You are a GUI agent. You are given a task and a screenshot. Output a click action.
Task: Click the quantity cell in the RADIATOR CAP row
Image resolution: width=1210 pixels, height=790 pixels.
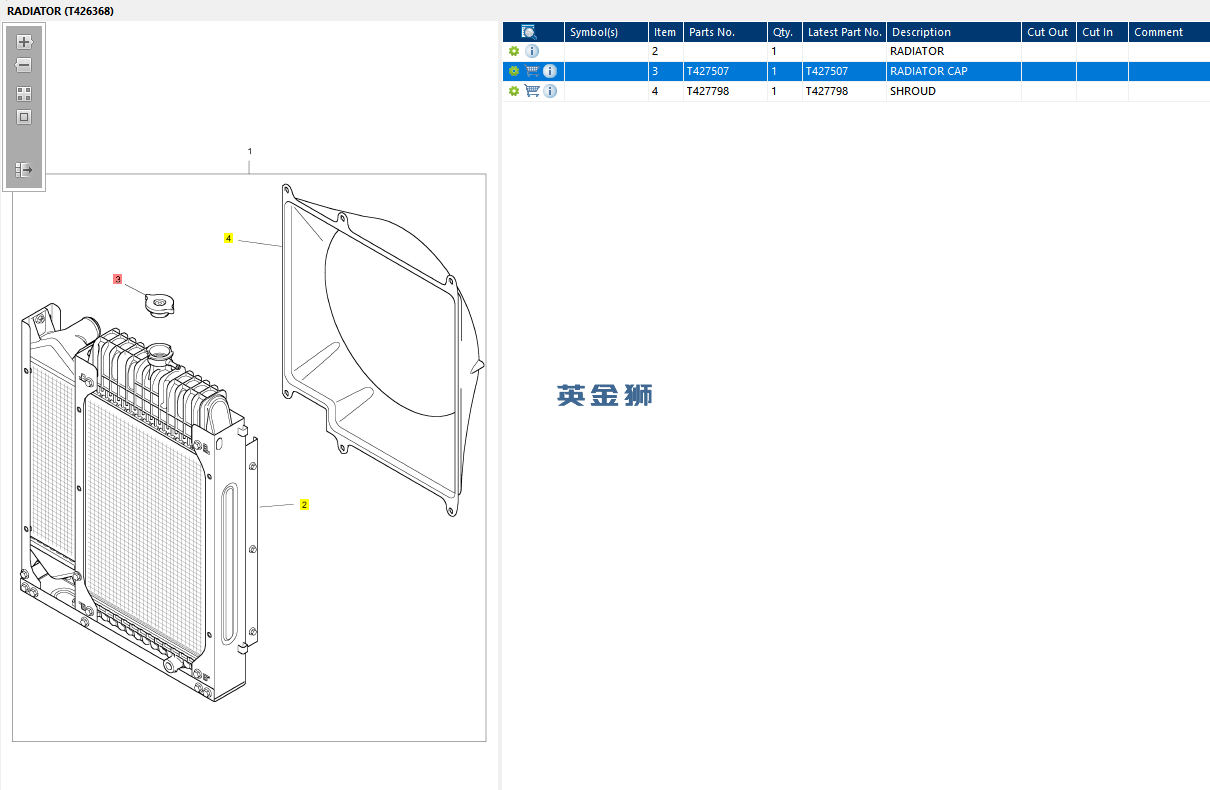(785, 71)
